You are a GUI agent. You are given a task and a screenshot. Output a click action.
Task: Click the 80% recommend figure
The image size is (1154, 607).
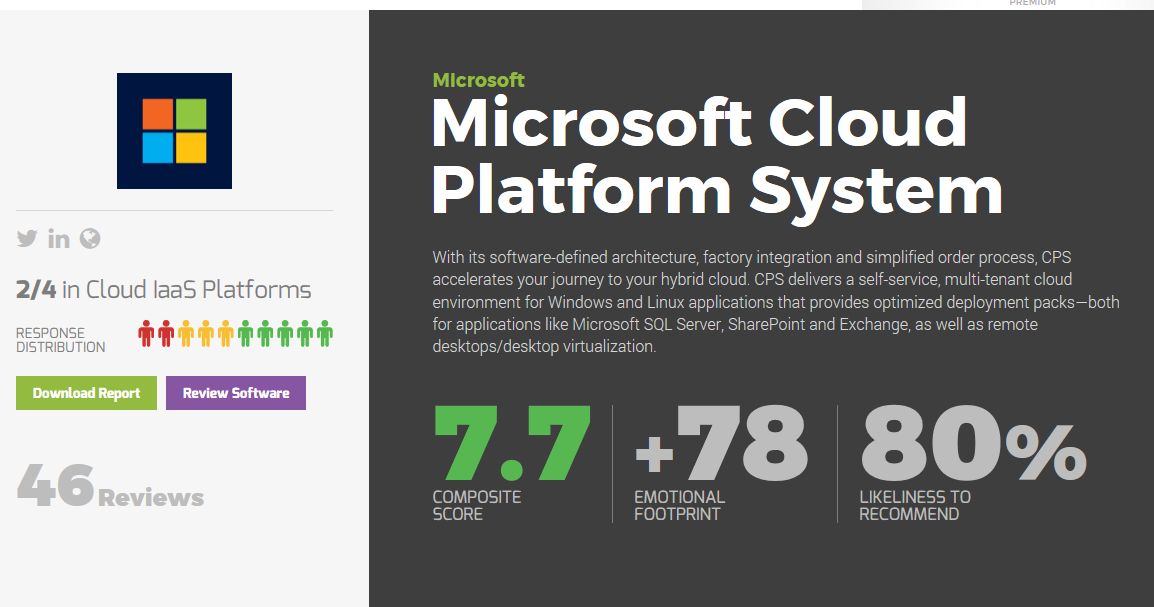(x=971, y=444)
